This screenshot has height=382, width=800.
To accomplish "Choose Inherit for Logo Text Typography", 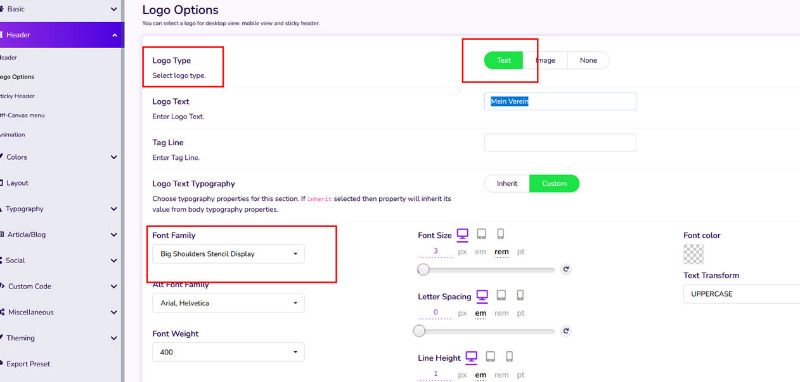I will click(x=507, y=184).
